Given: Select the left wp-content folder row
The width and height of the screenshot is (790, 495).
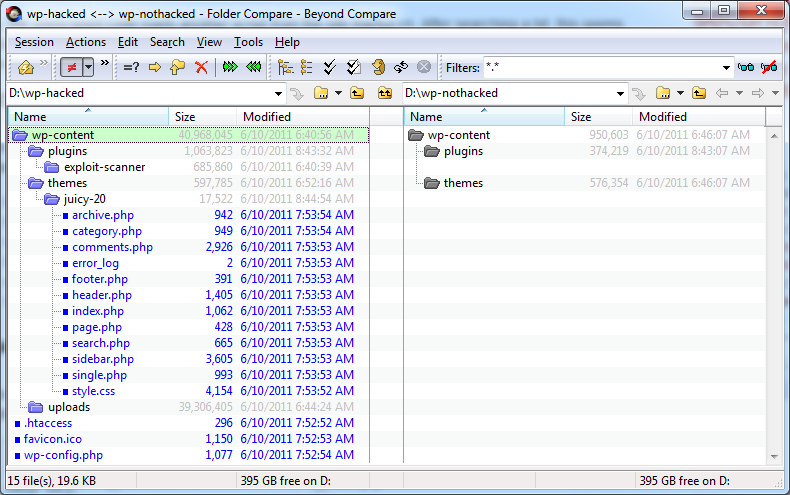Looking at the screenshot, I should pyautogui.click(x=189, y=135).
